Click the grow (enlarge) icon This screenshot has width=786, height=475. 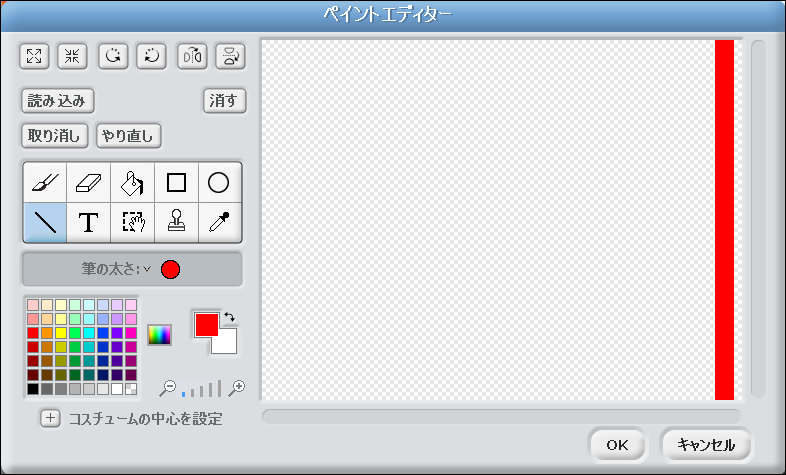pos(34,56)
